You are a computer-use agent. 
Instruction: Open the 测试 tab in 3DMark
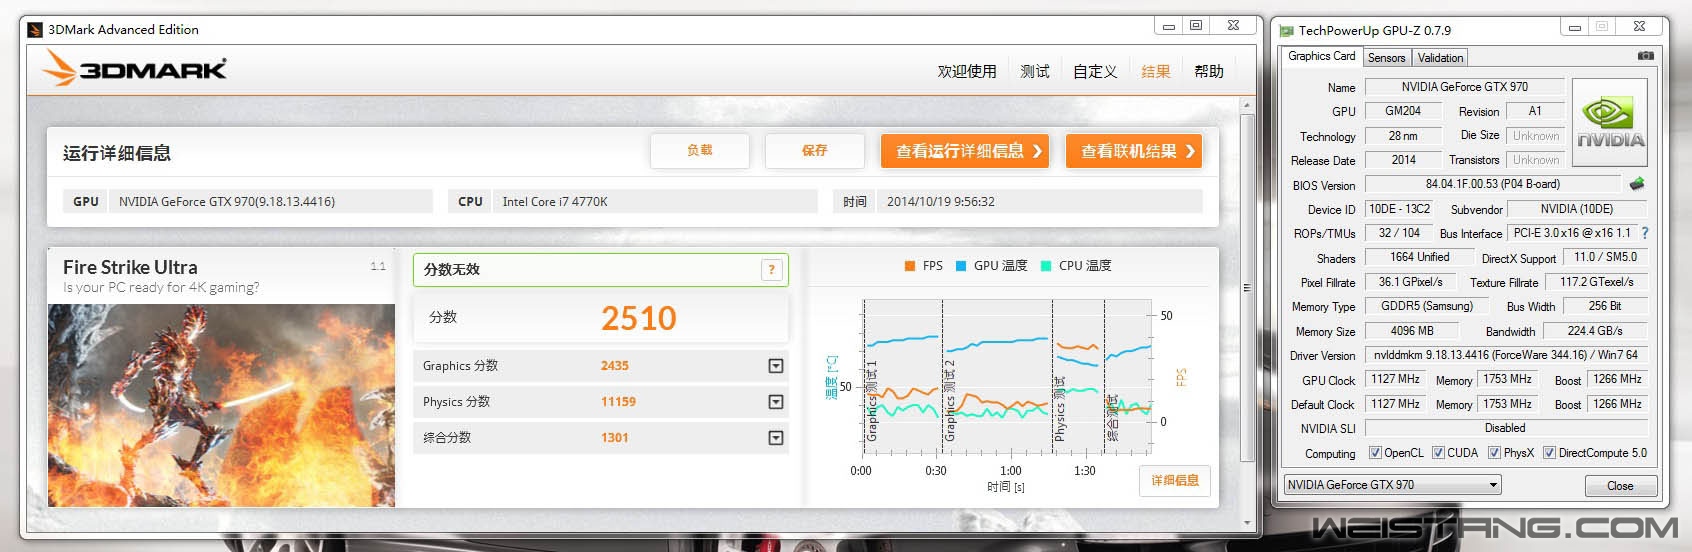tap(1035, 71)
